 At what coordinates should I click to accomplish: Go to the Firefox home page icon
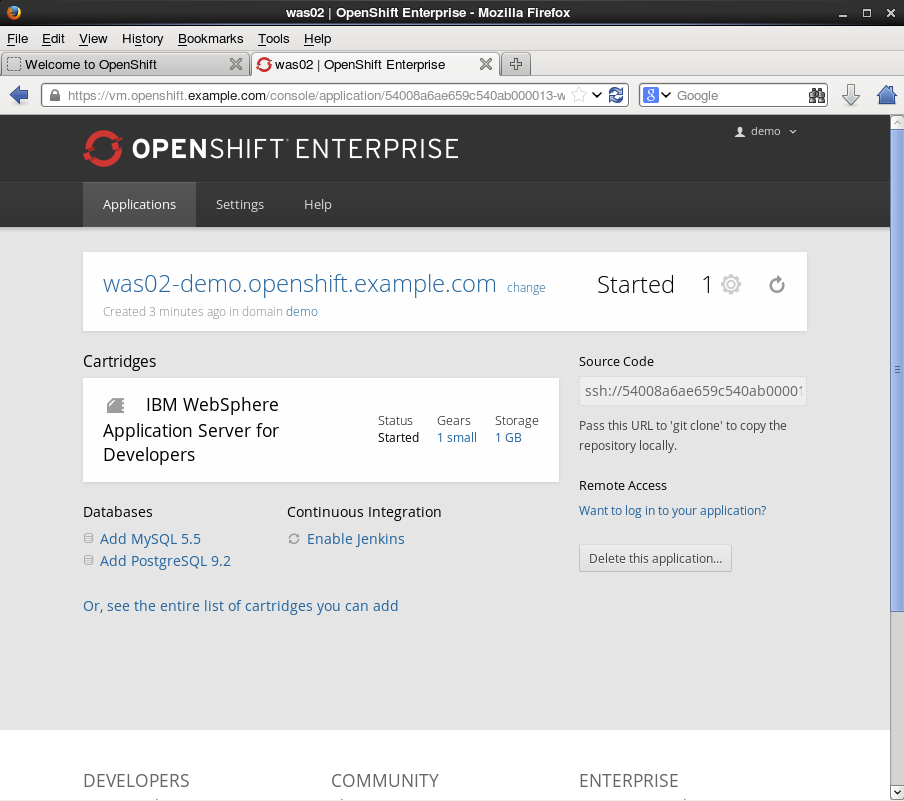887,95
